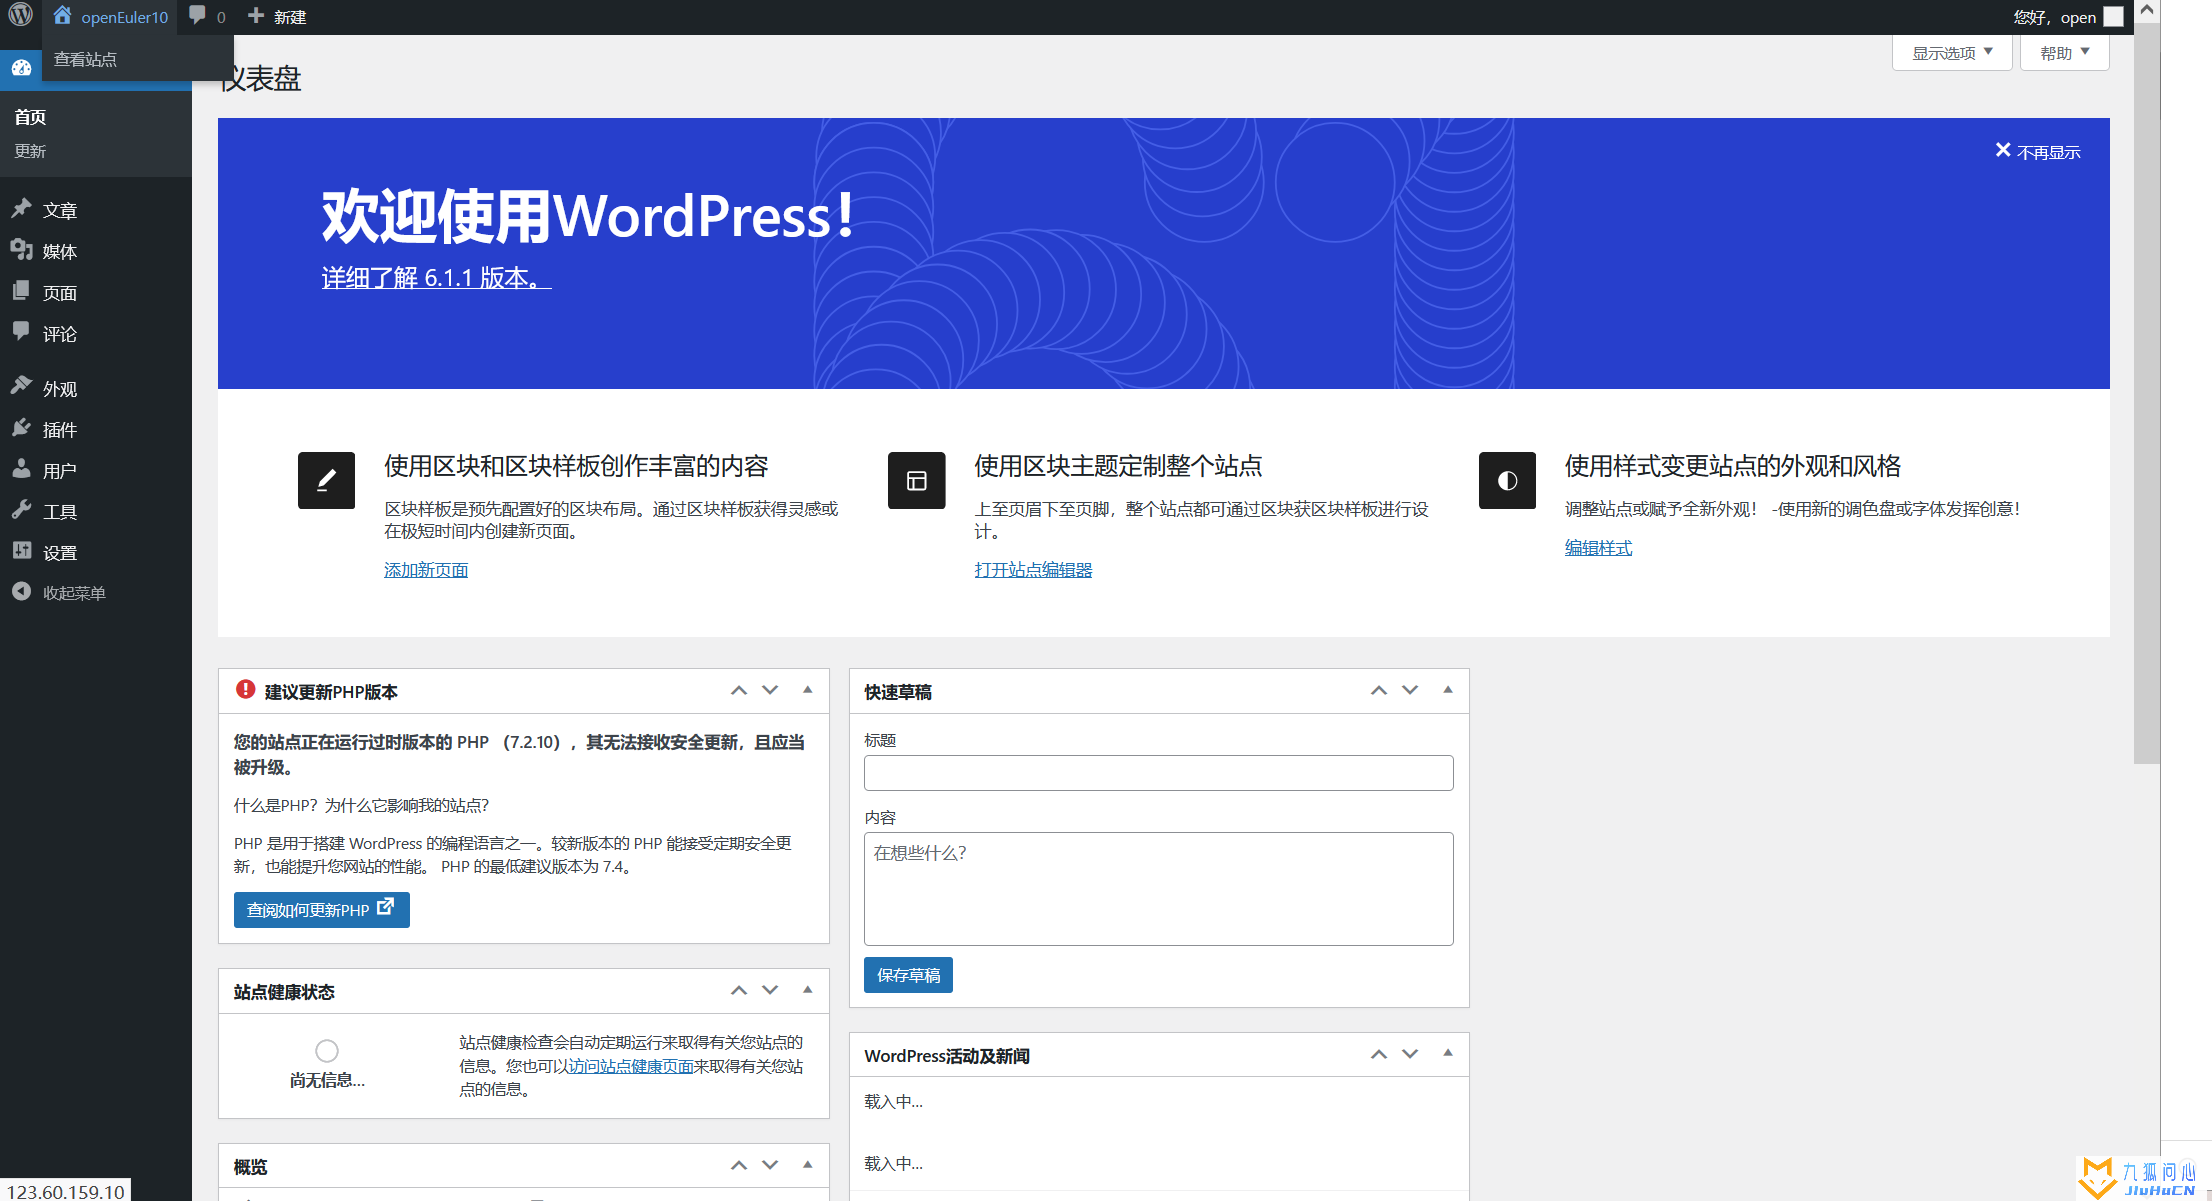Move WordPress活动及新闻 panel up
The image size is (2212, 1201).
coord(1379,1054)
